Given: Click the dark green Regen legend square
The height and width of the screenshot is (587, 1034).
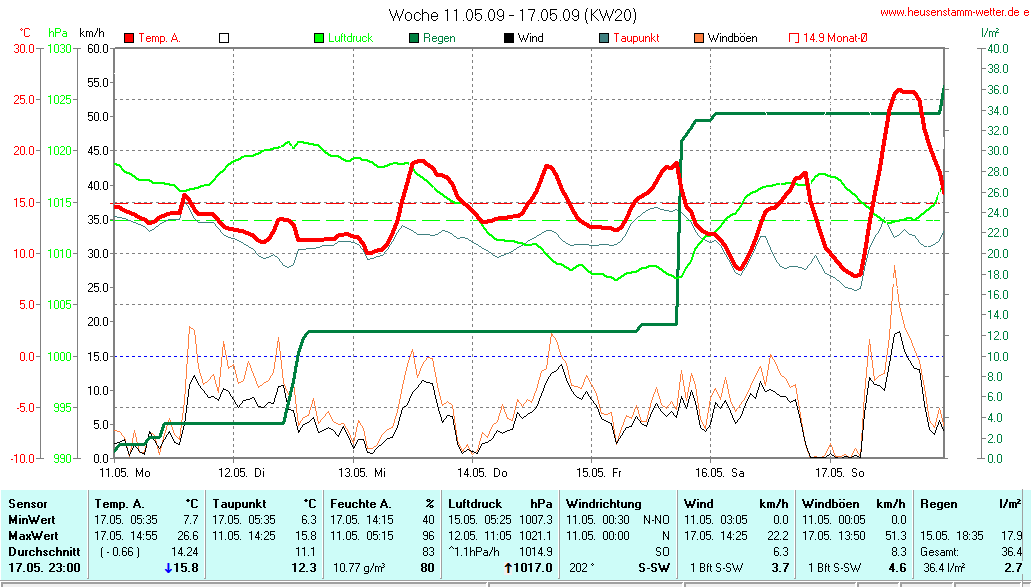Looking at the screenshot, I should coord(414,38).
